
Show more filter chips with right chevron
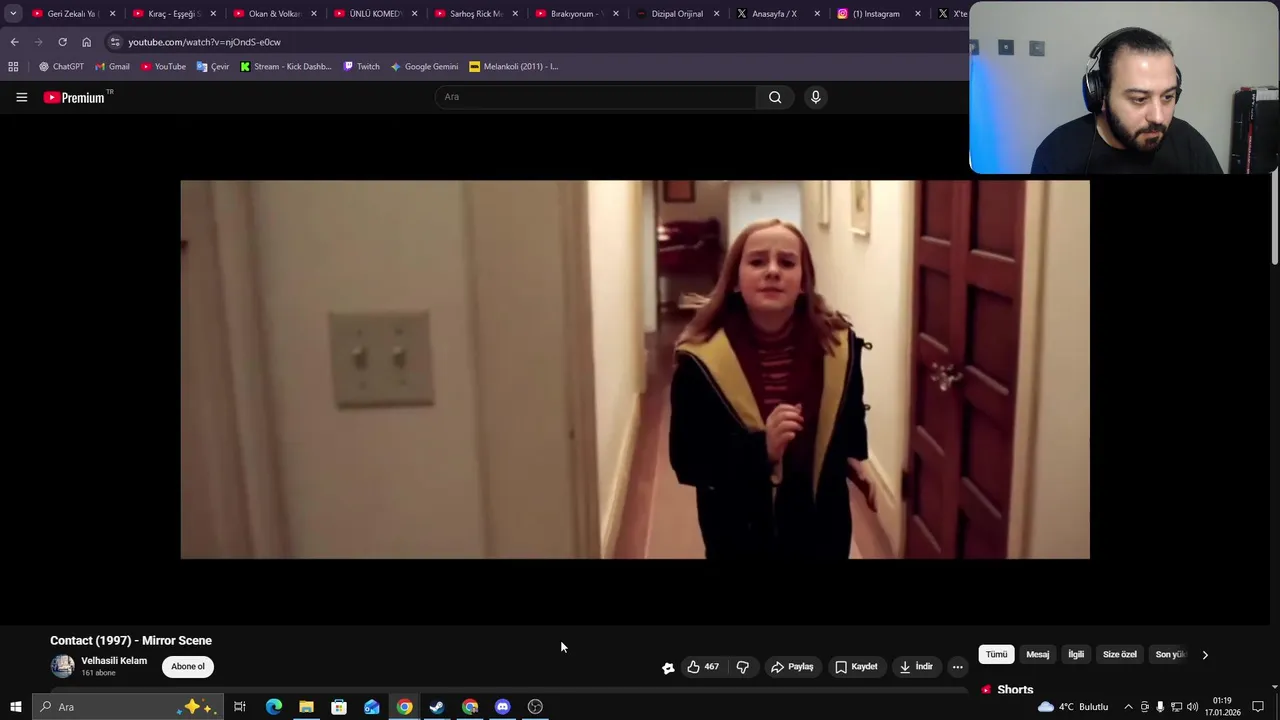pos(1205,655)
